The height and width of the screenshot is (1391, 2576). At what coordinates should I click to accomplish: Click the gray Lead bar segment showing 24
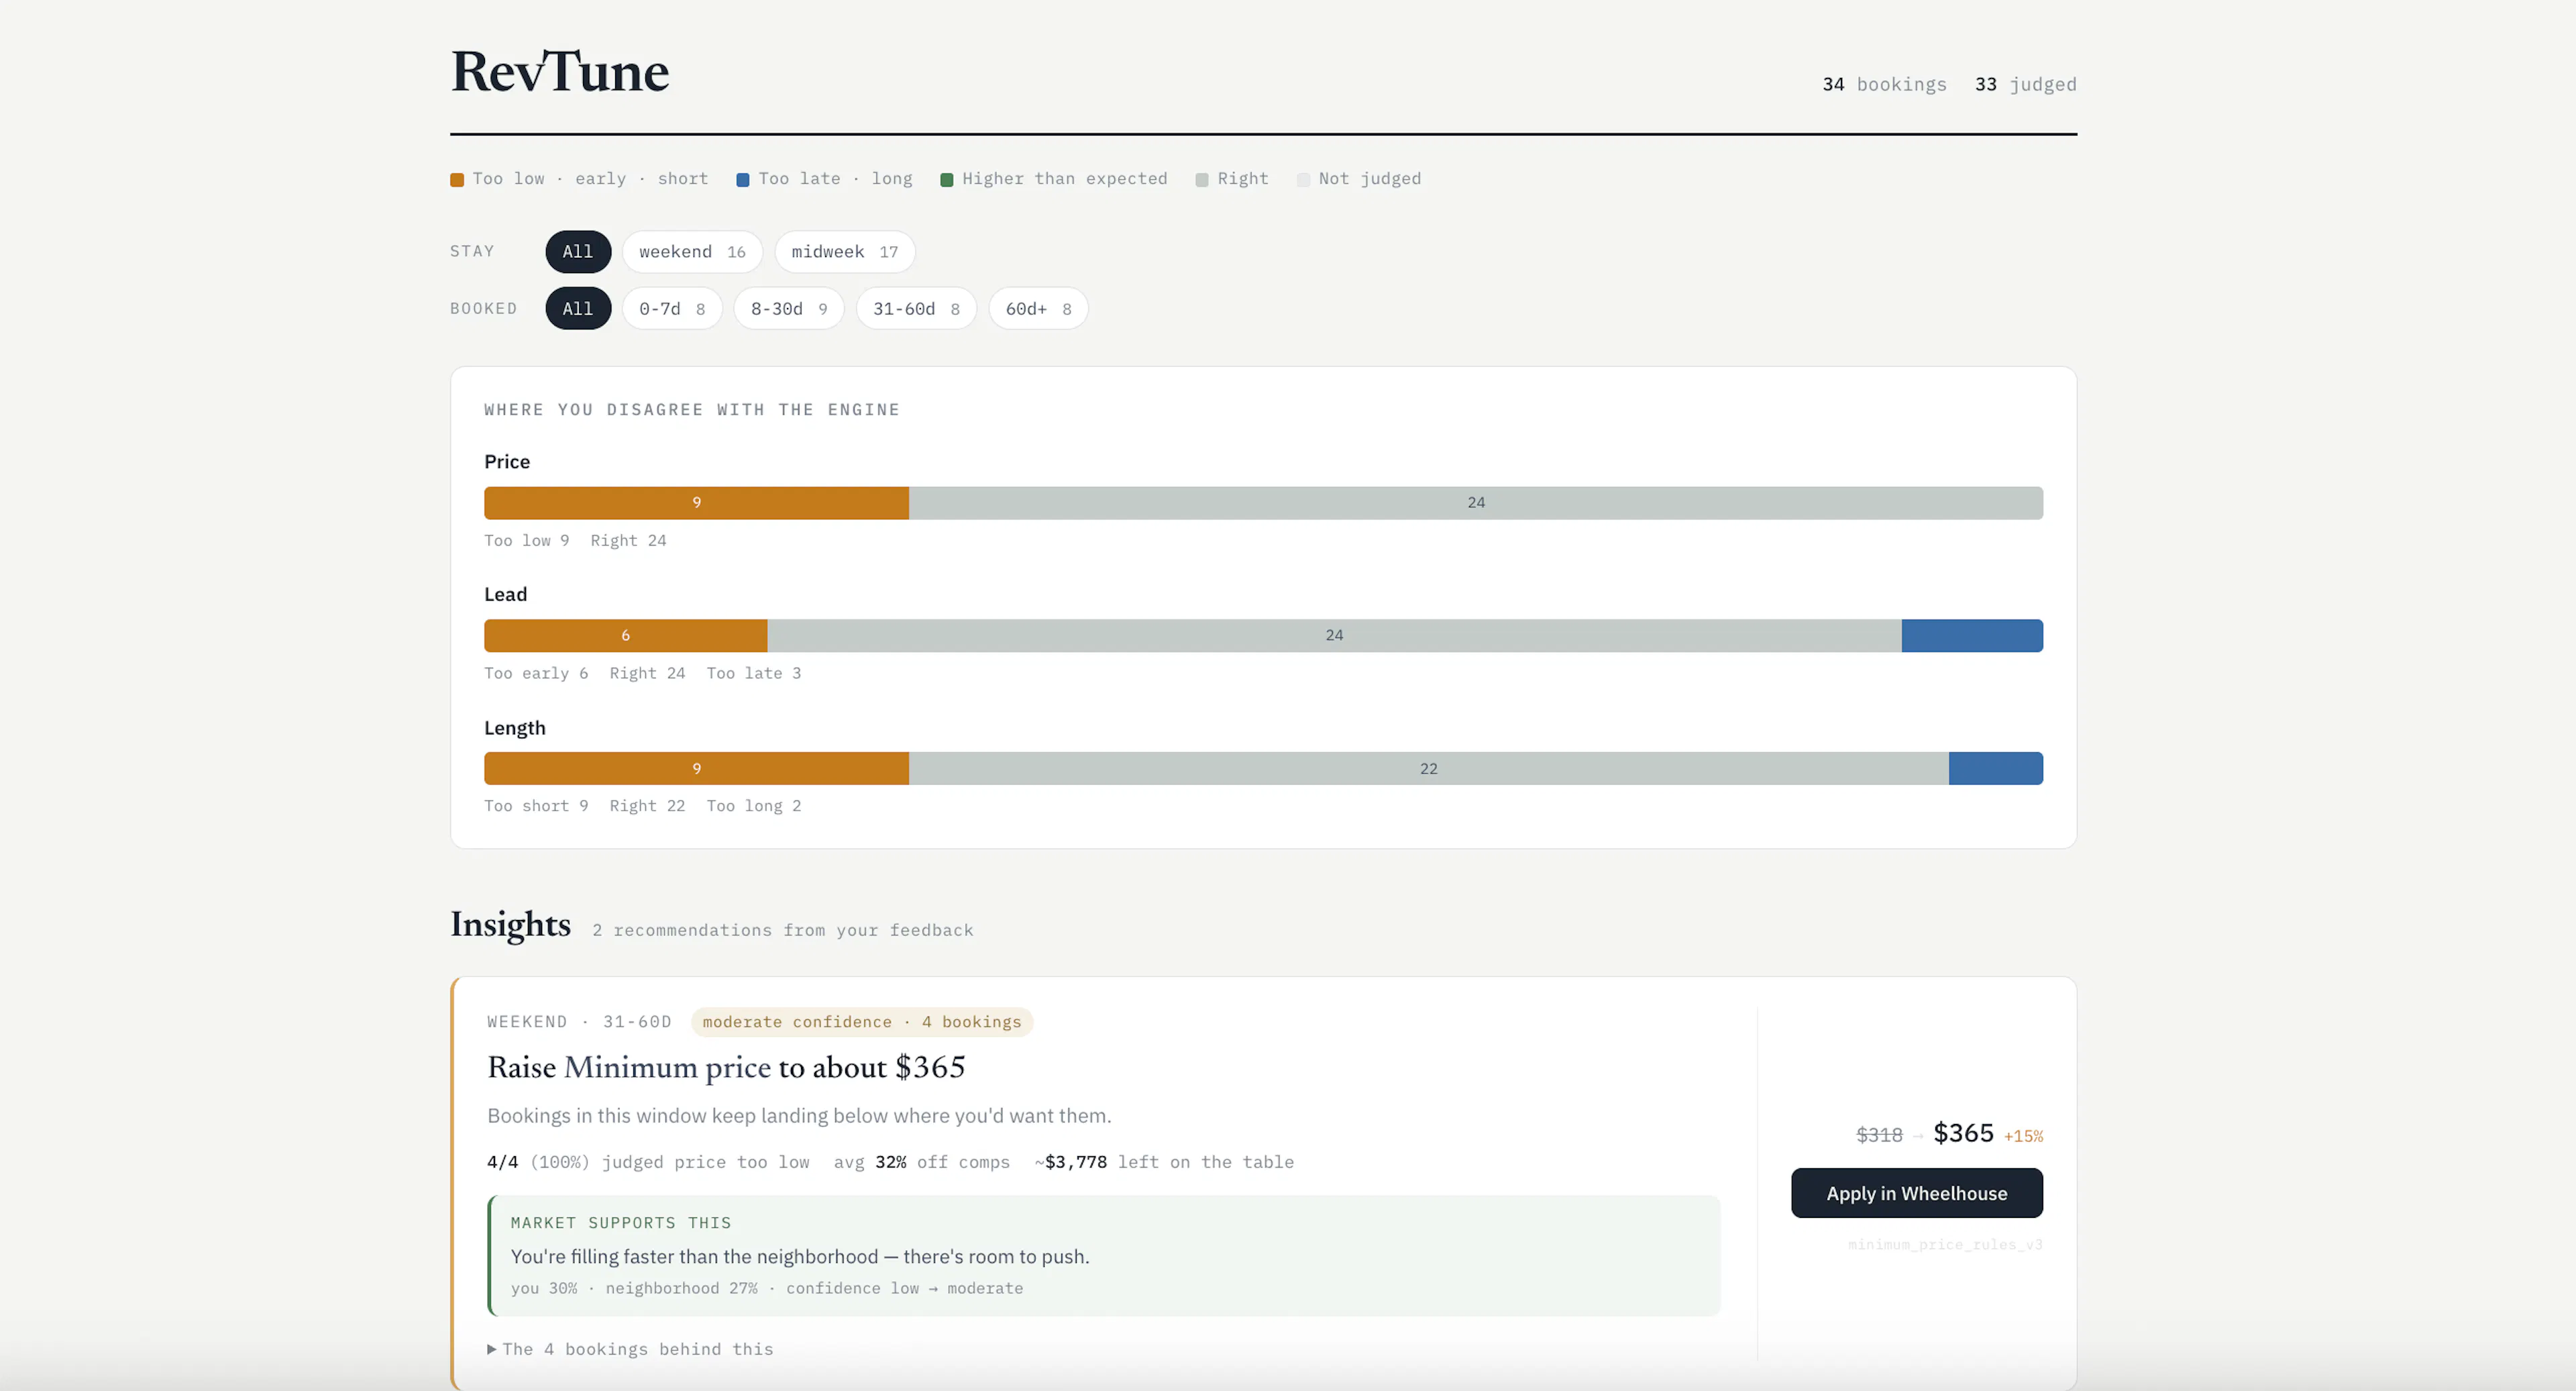pyautogui.click(x=1334, y=635)
